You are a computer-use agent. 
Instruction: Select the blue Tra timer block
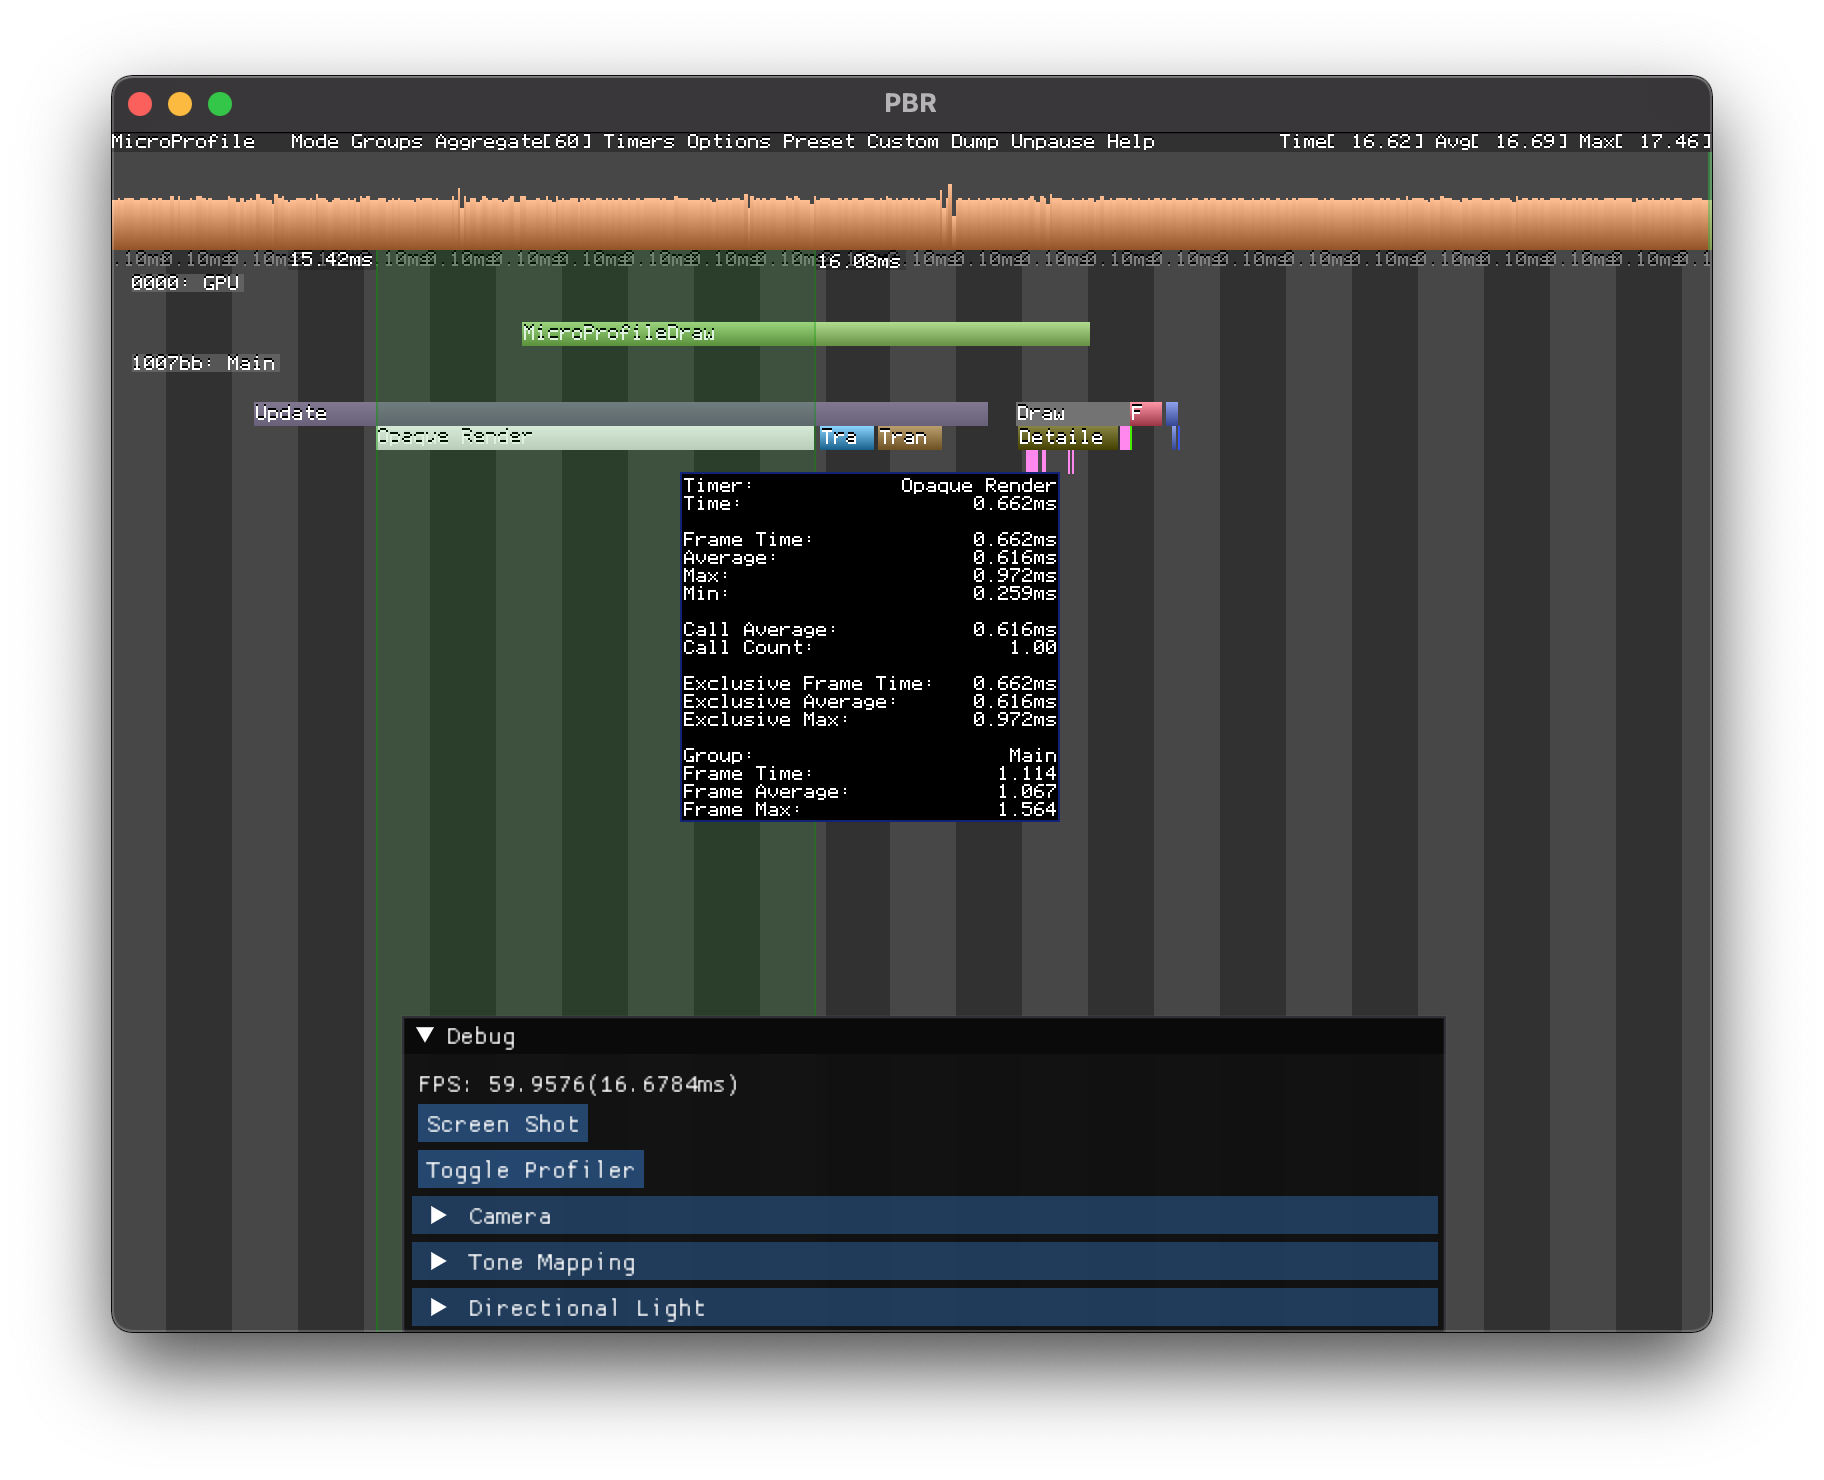pyautogui.click(x=846, y=437)
